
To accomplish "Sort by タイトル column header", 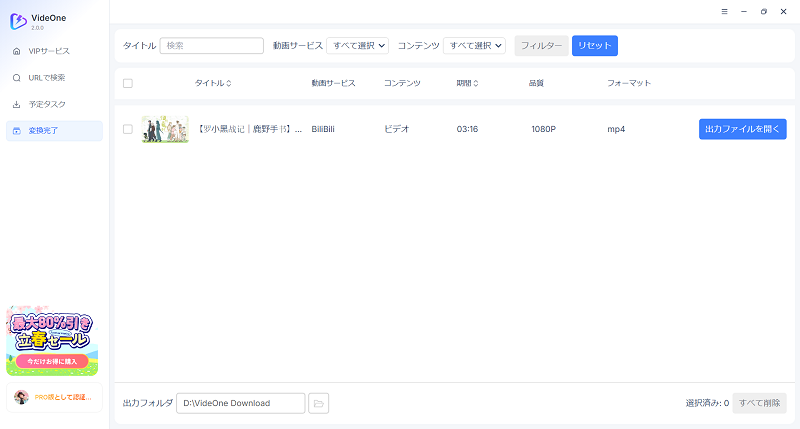I will (x=213, y=83).
